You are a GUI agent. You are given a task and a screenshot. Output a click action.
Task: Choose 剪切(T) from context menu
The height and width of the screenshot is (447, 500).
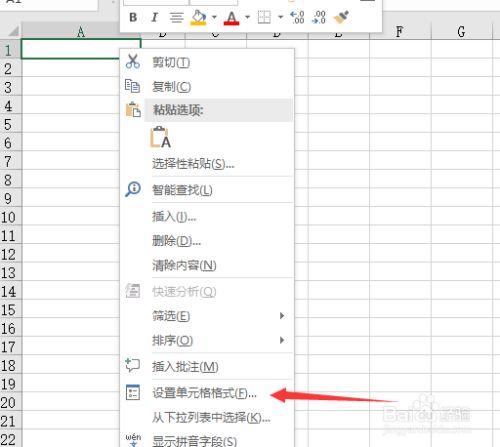(x=207, y=62)
